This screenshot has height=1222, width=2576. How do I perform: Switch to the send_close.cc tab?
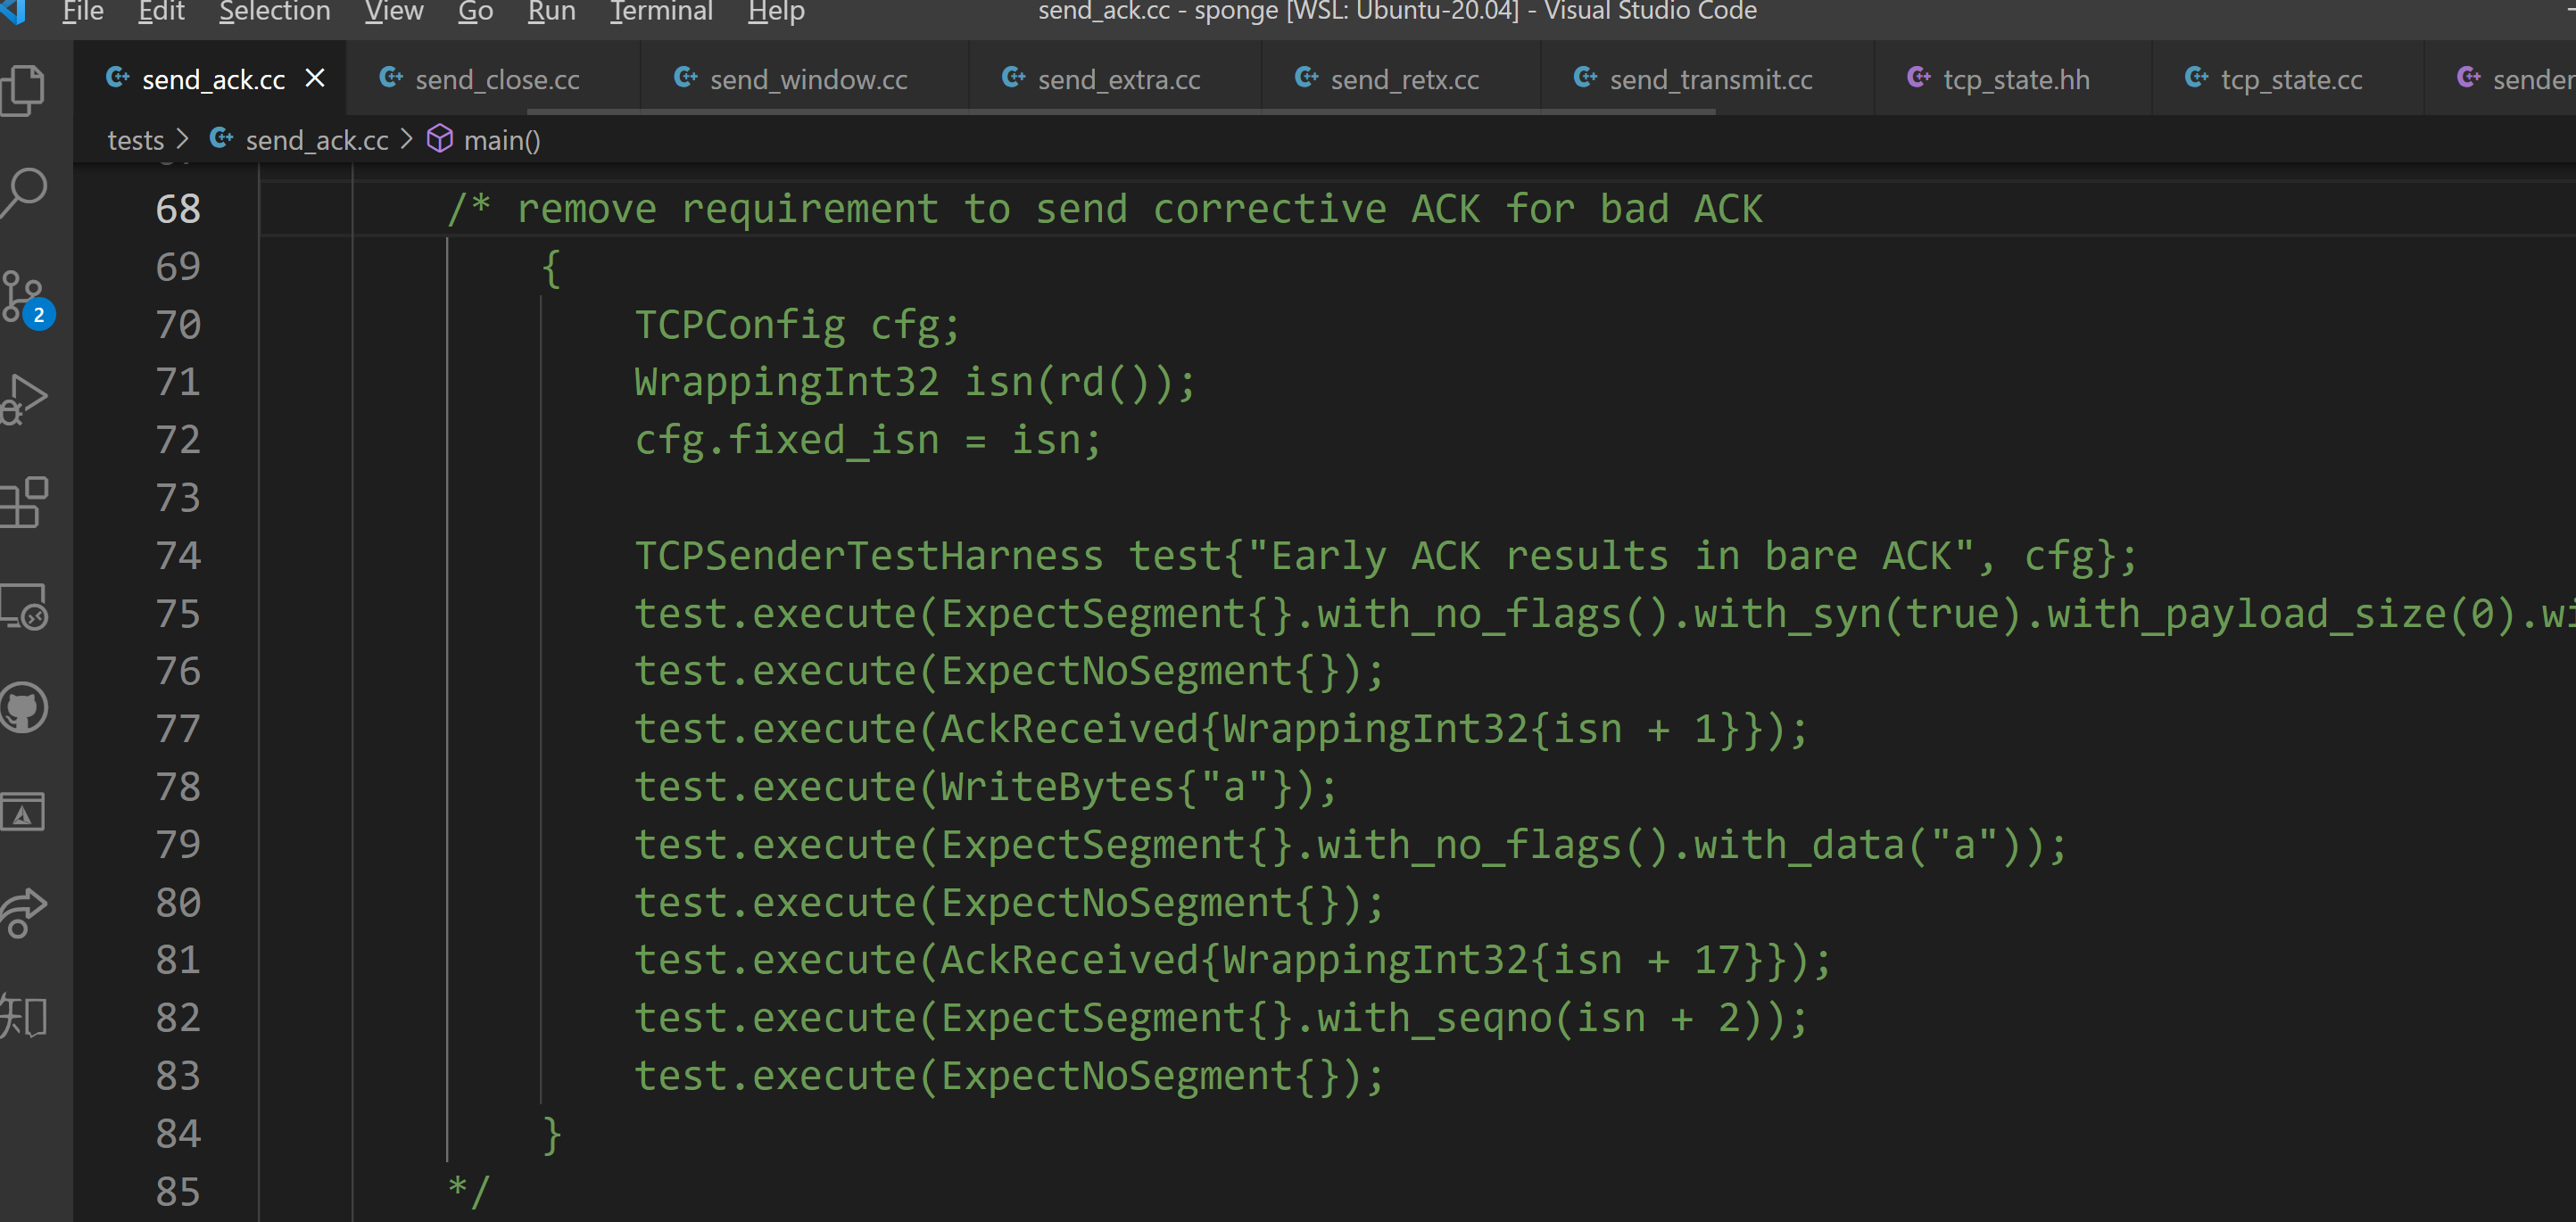pos(496,80)
